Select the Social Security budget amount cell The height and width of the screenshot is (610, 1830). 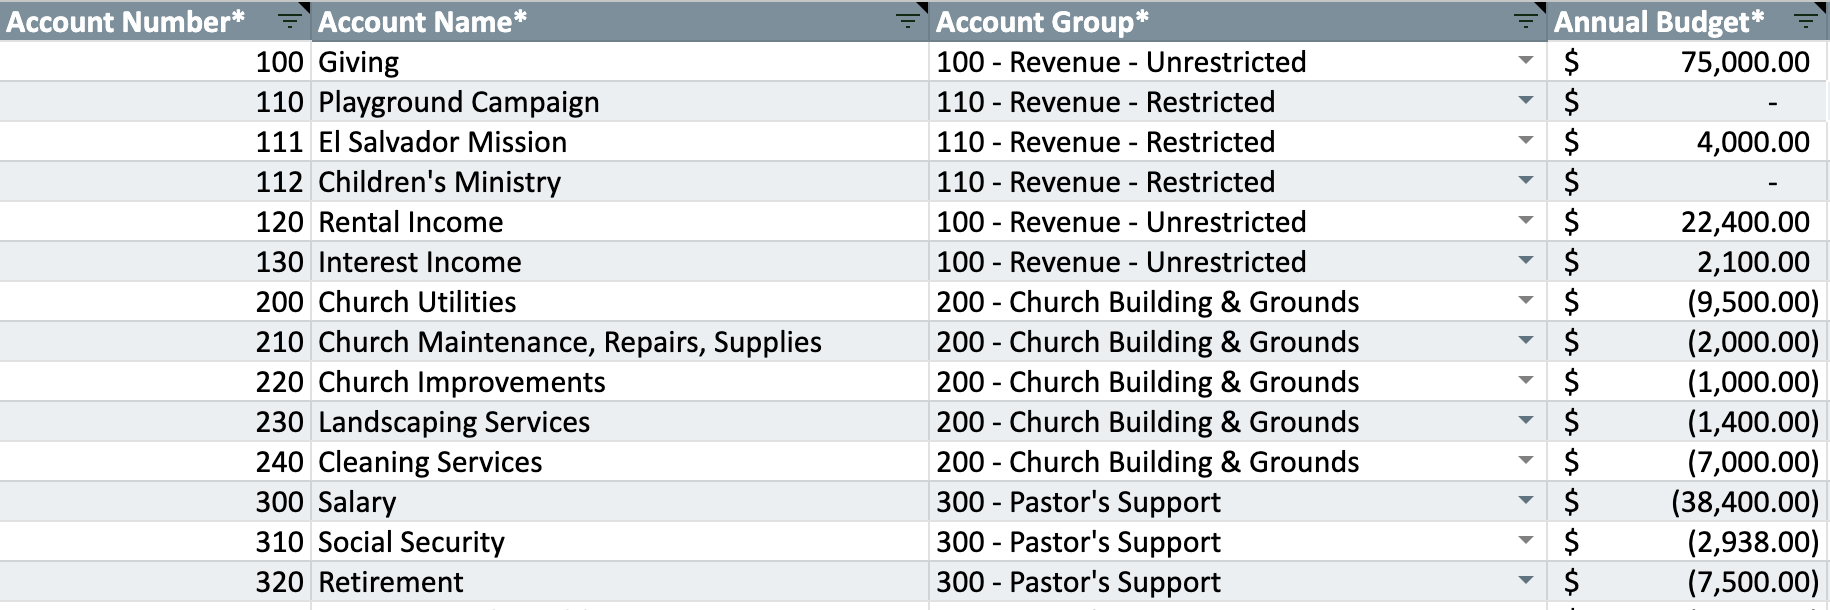pyautogui.click(x=1690, y=542)
